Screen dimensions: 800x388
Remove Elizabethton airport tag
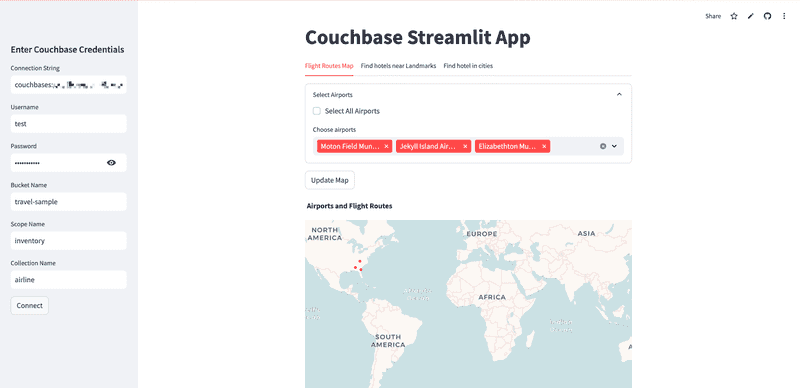point(544,147)
